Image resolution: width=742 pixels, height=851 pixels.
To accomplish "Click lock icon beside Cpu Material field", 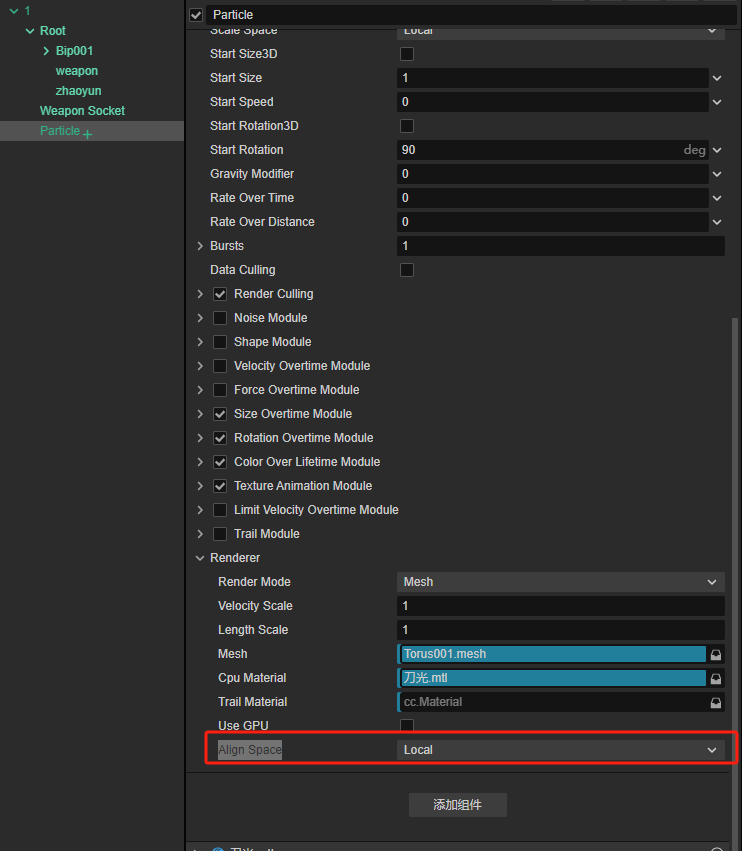I will (716, 678).
